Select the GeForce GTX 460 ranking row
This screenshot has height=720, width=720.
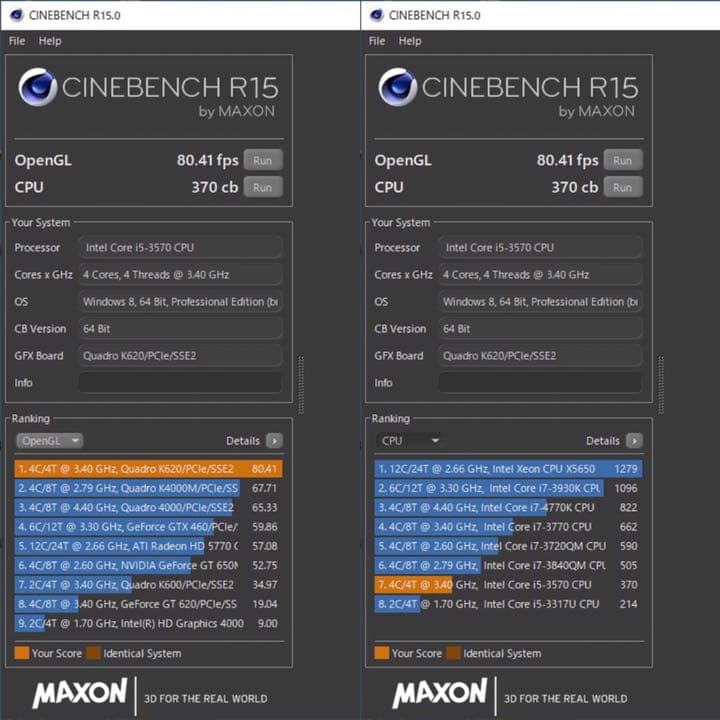point(148,527)
